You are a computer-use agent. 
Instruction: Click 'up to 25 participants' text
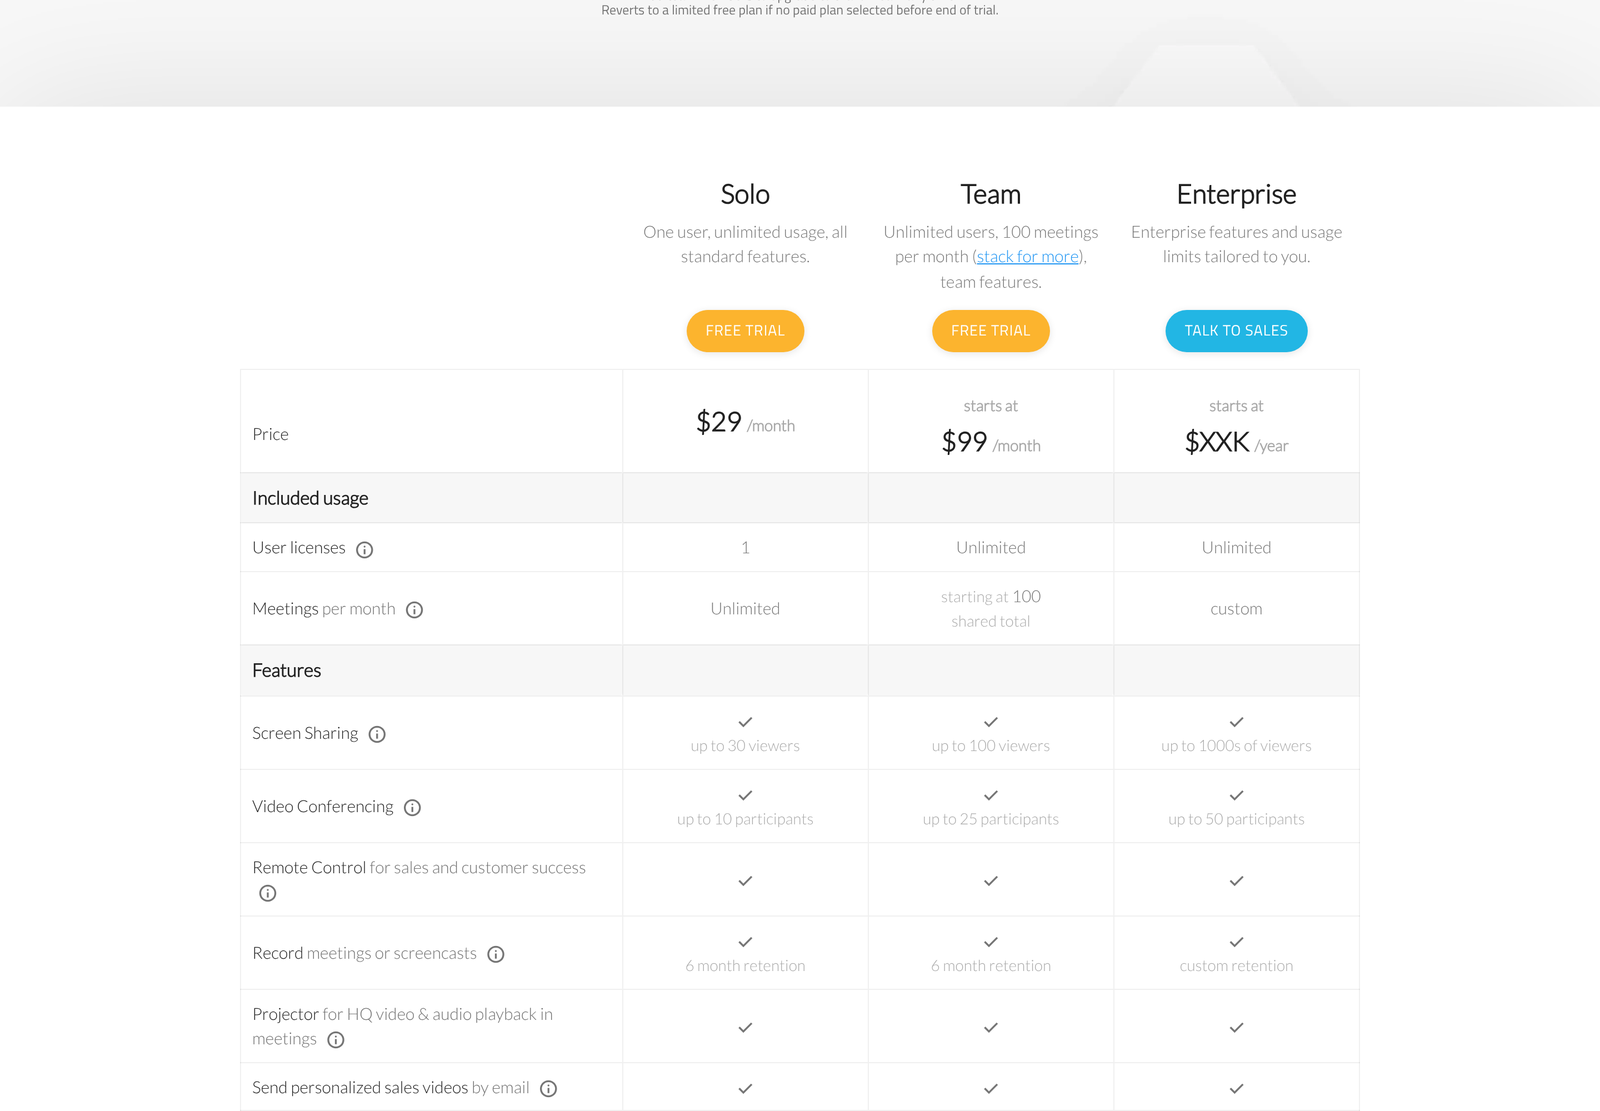[x=991, y=819]
